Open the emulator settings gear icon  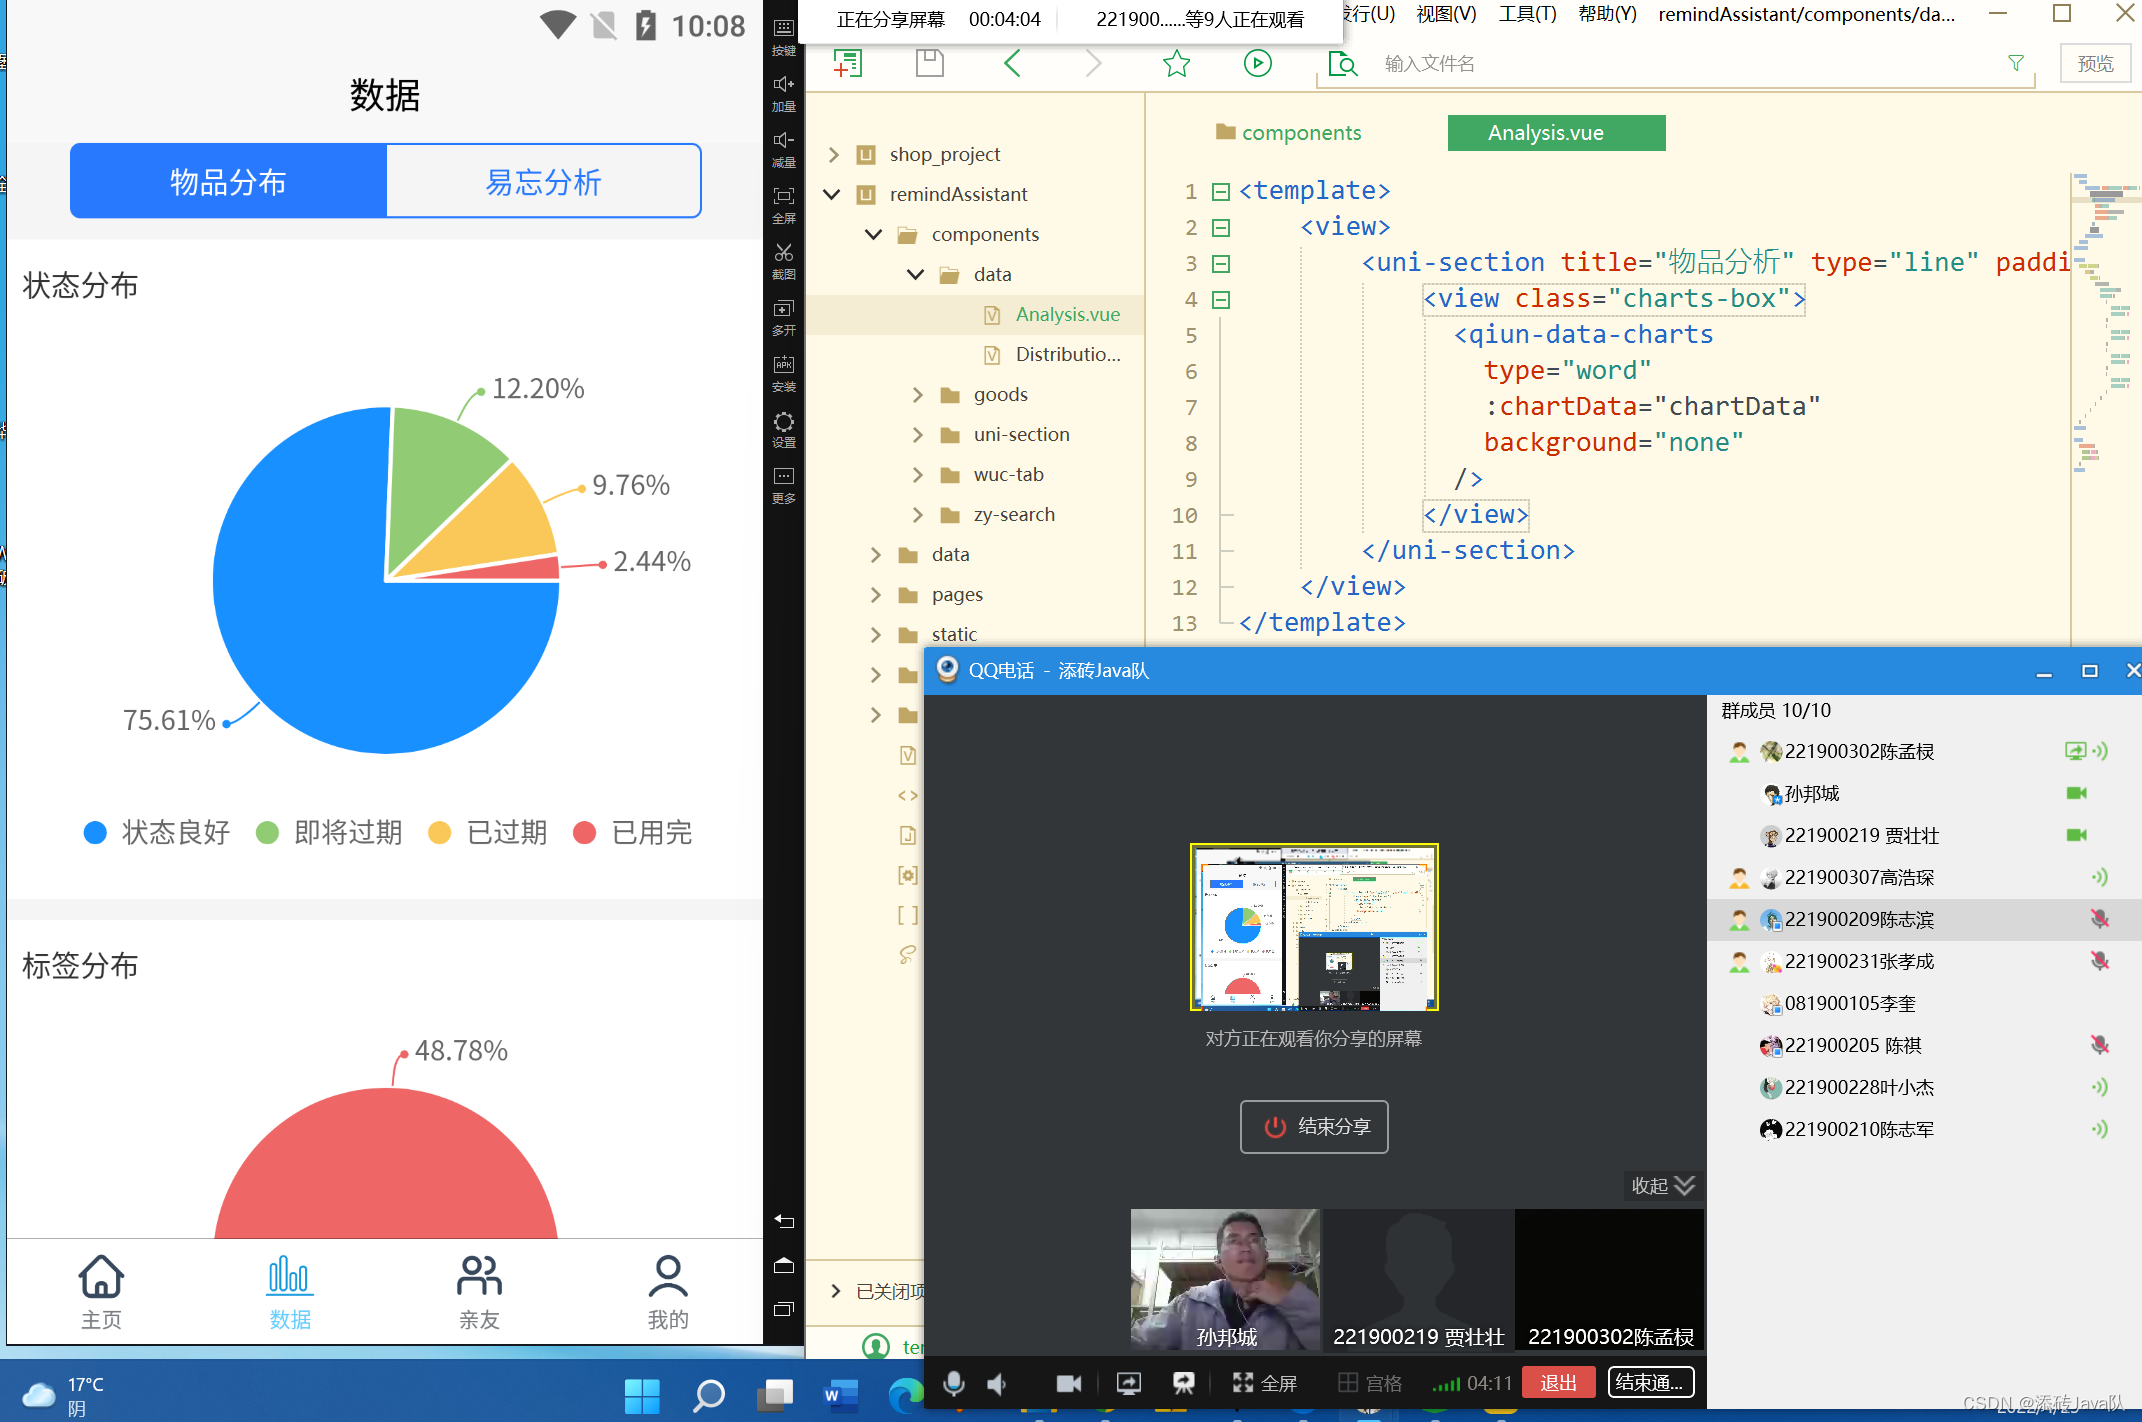pos(784,422)
